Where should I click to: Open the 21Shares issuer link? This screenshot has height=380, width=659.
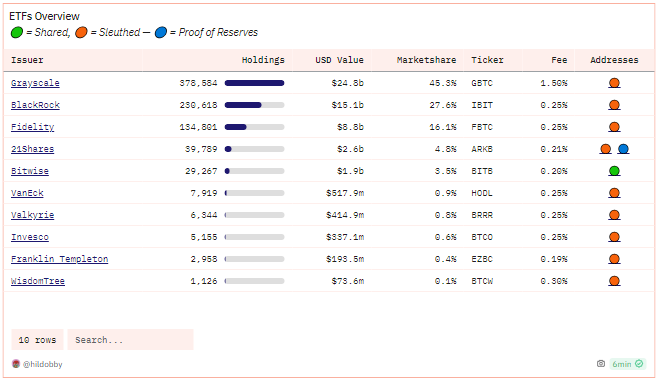[x=32, y=149]
